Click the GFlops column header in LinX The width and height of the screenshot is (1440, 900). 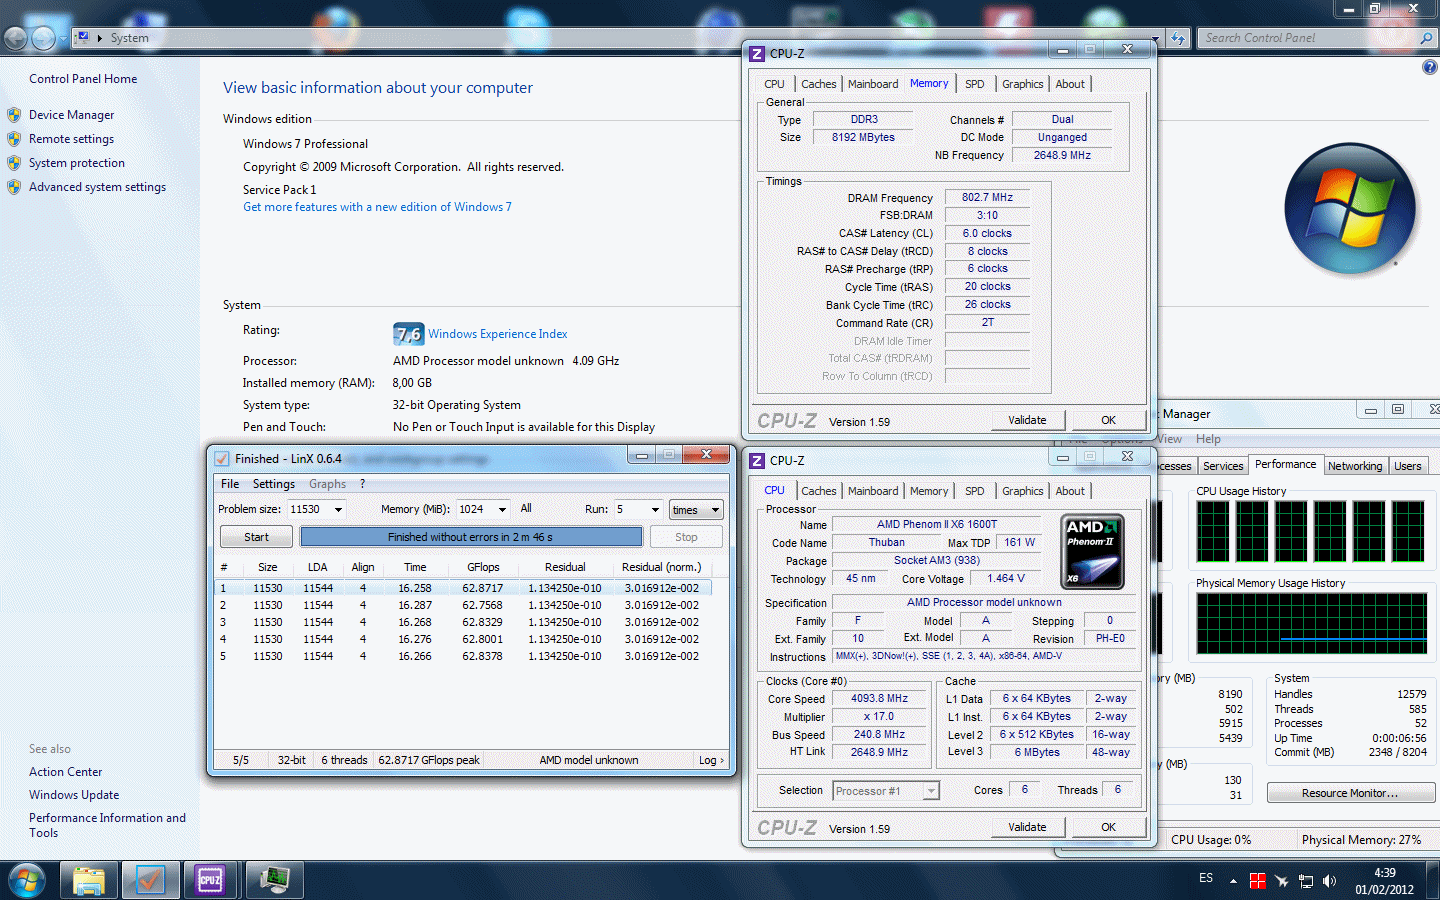click(x=483, y=567)
